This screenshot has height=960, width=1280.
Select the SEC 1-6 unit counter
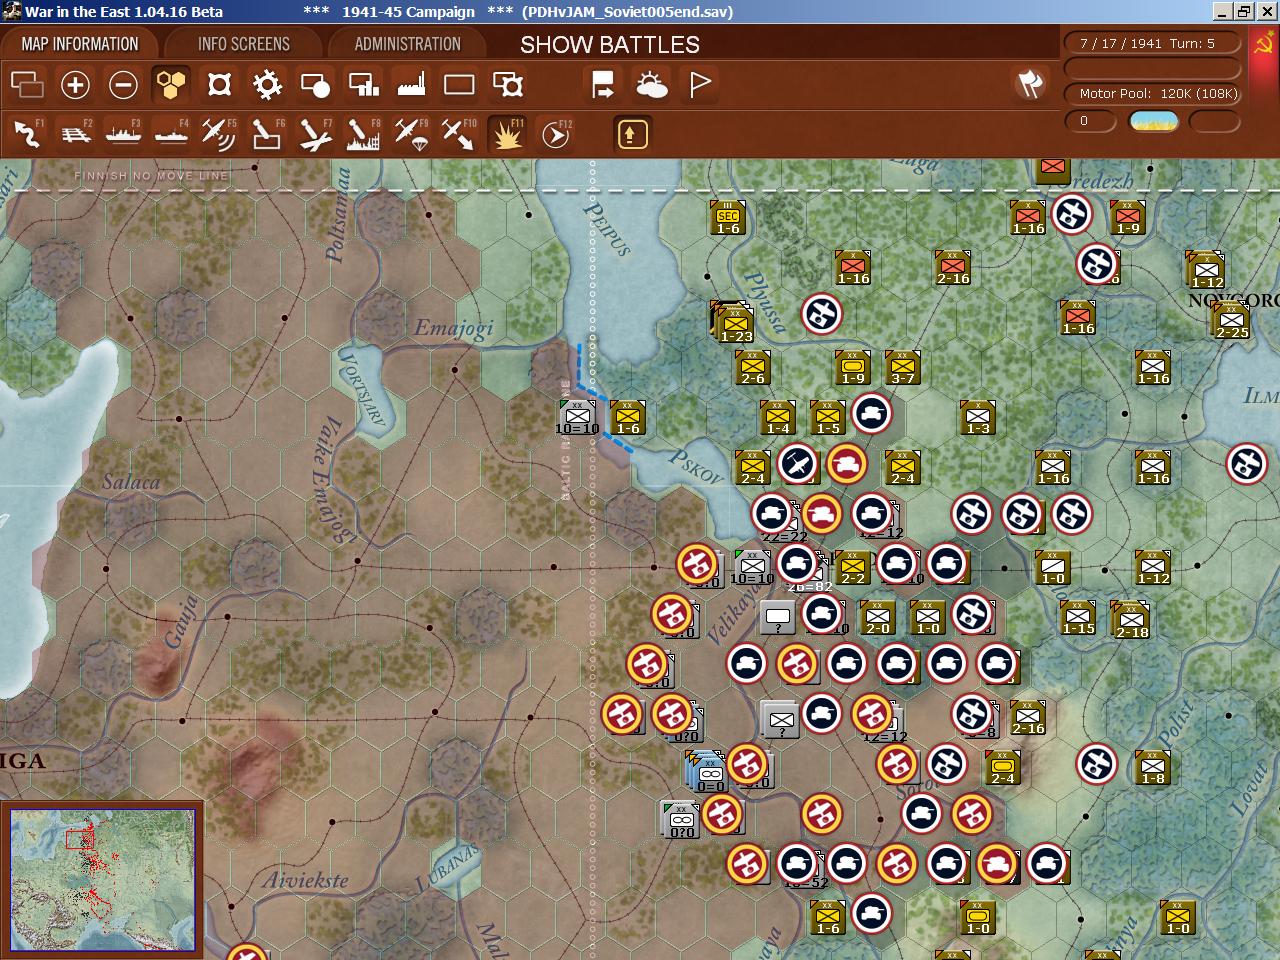[x=728, y=218]
